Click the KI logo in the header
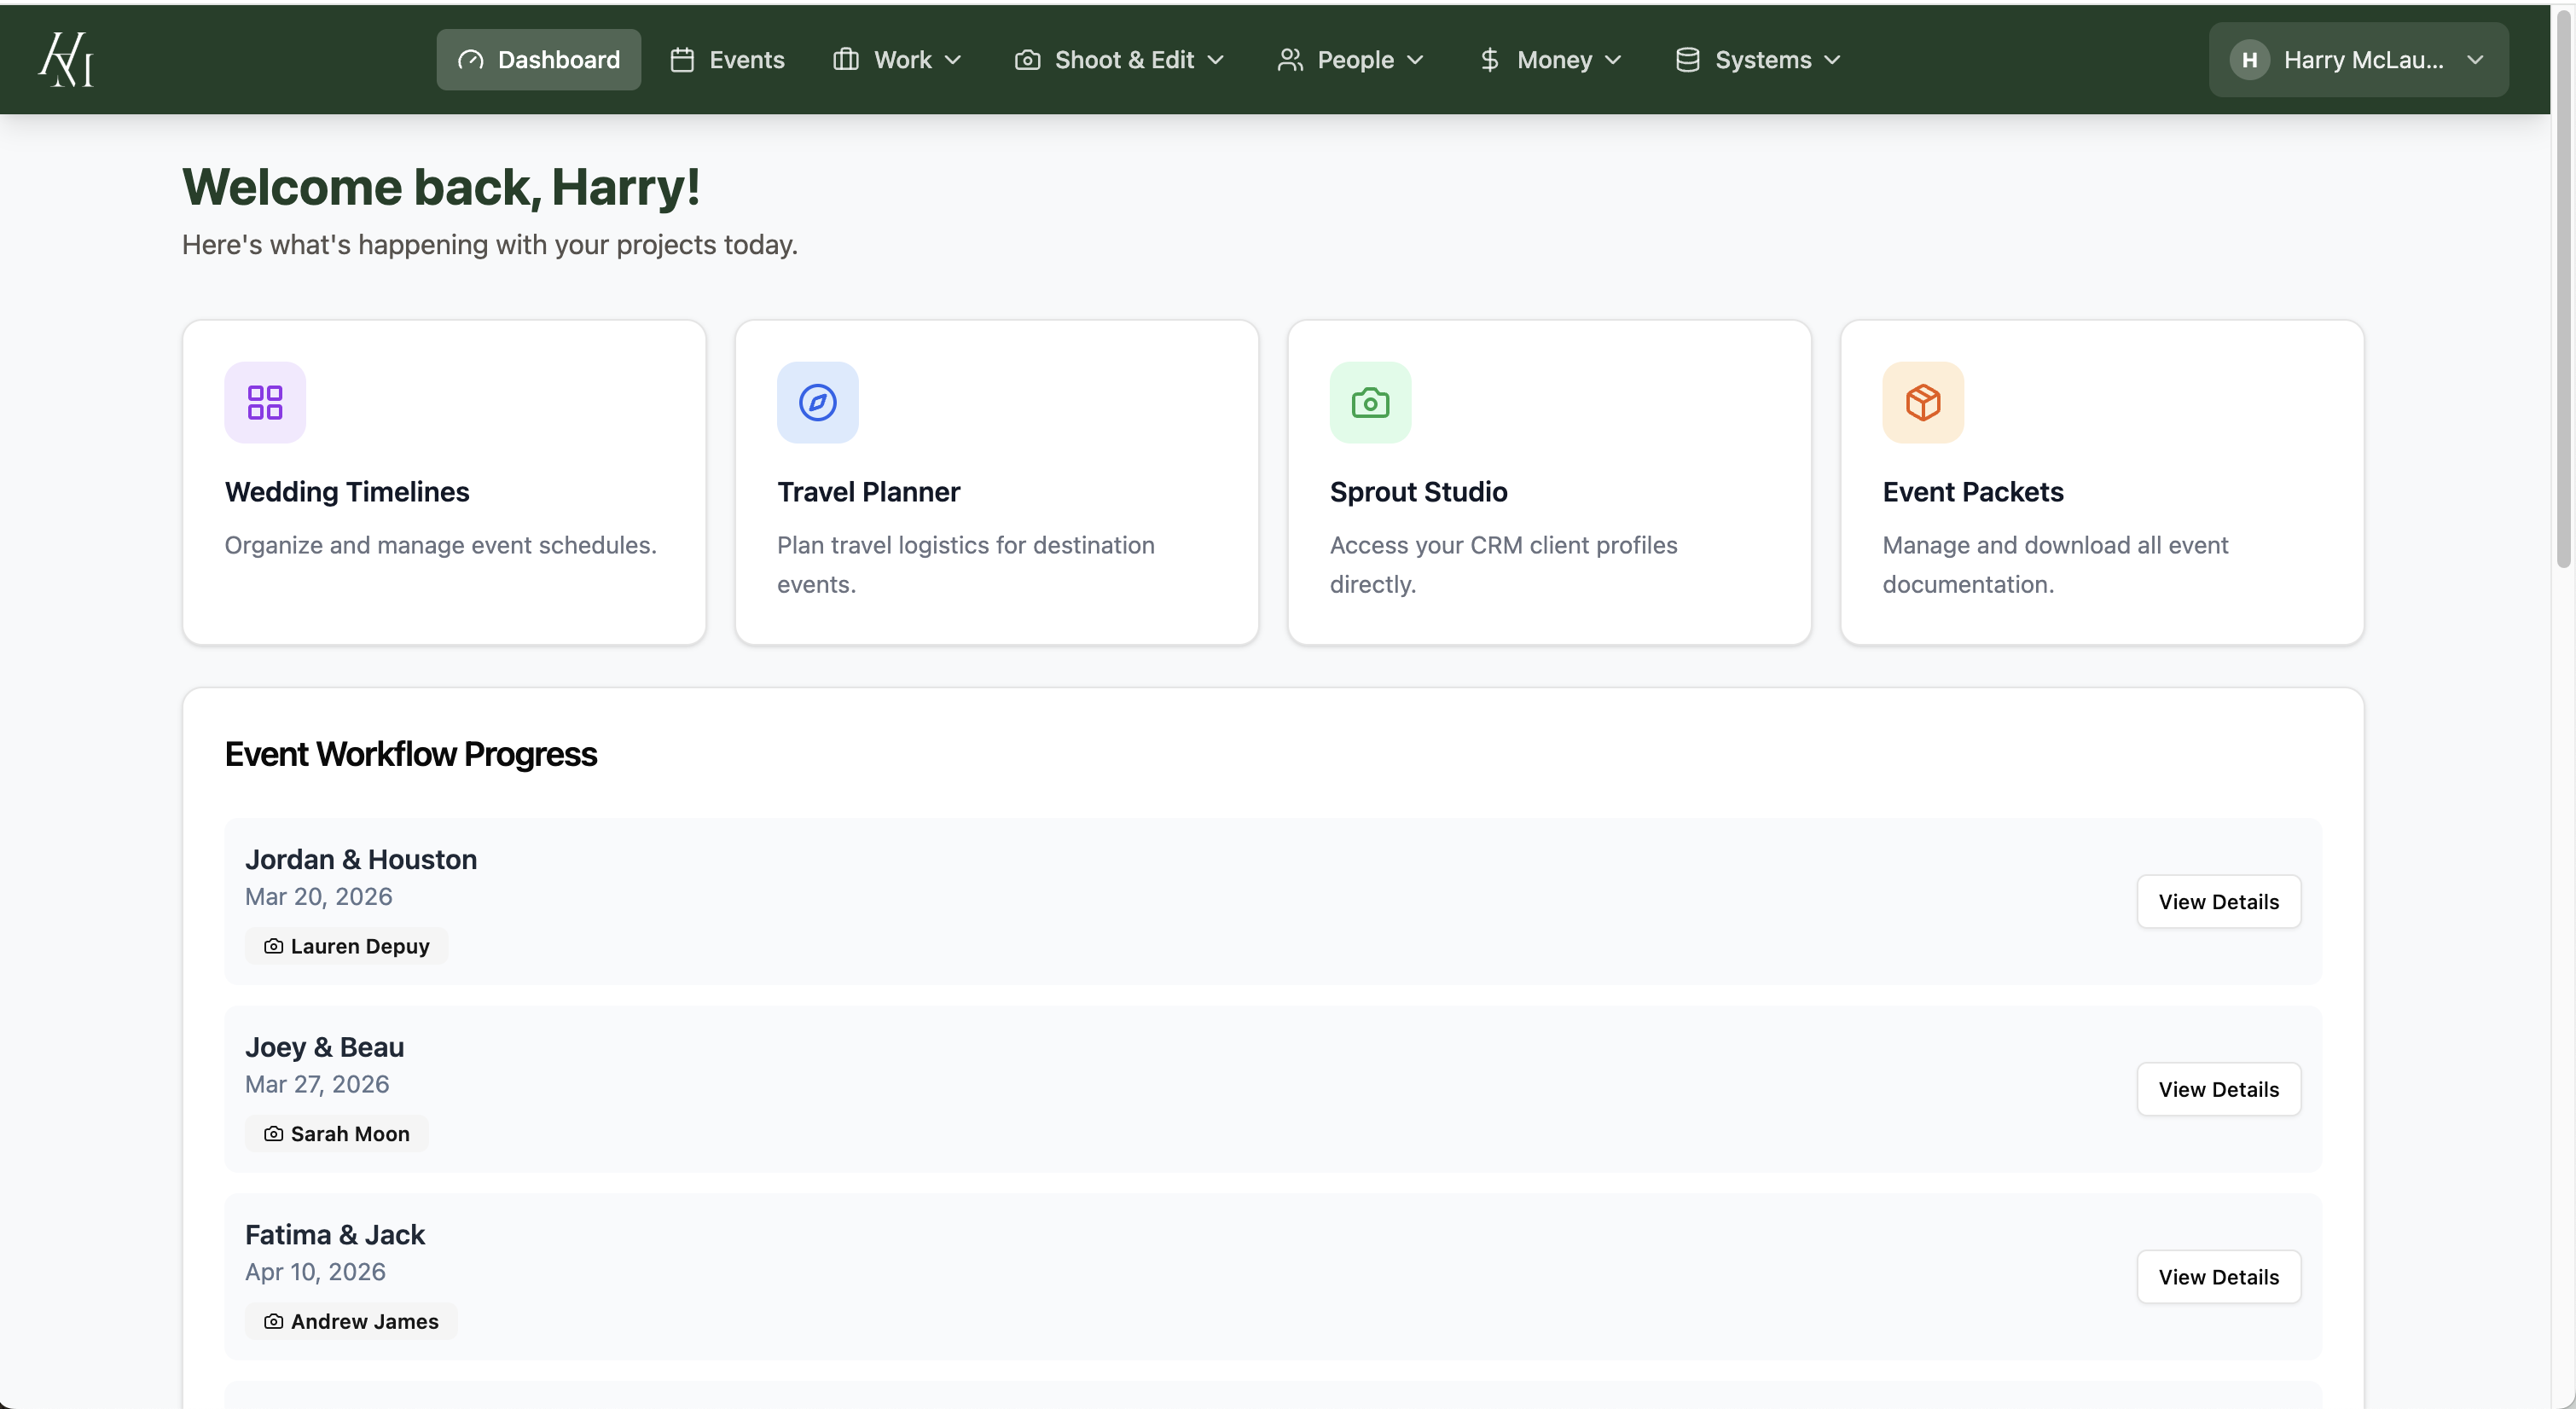Viewport: 2576px width, 1409px height. pyautogui.click(x=66, y=59)
